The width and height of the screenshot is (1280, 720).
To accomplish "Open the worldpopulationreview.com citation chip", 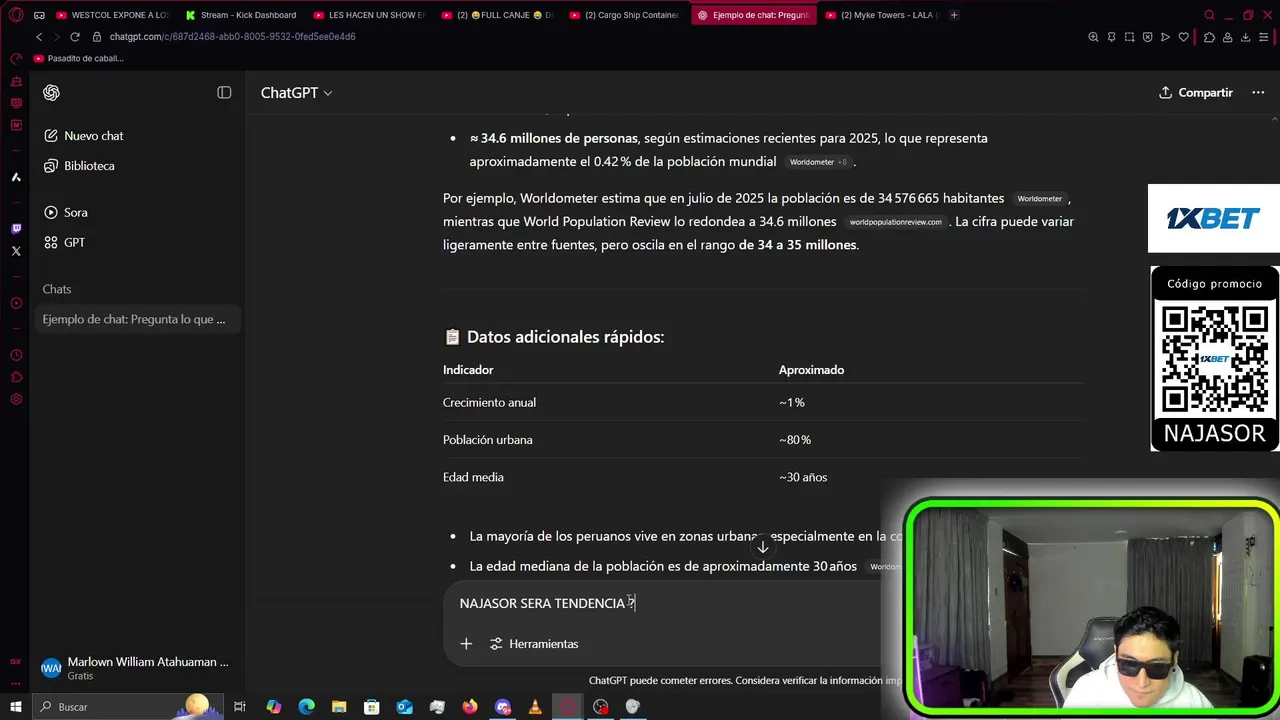I will click(896, 222).
